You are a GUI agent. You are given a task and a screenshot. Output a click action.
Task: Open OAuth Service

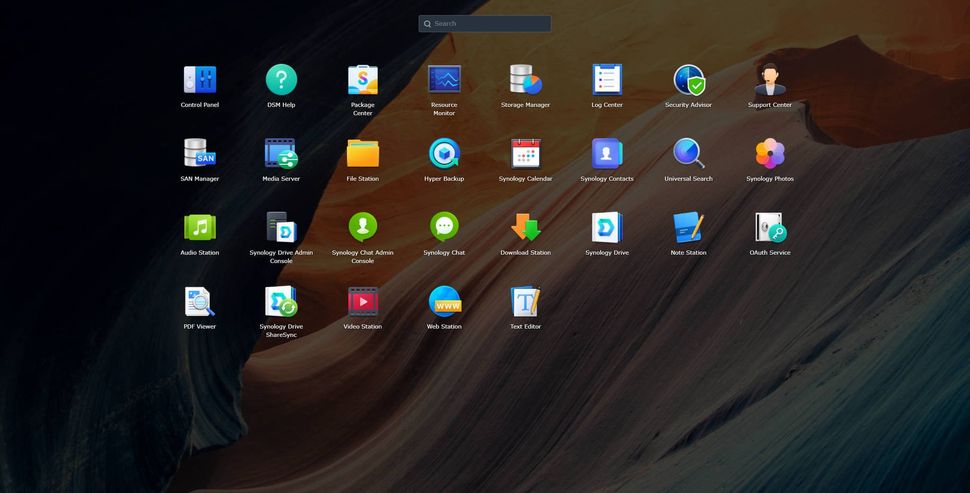coord(770,228)
